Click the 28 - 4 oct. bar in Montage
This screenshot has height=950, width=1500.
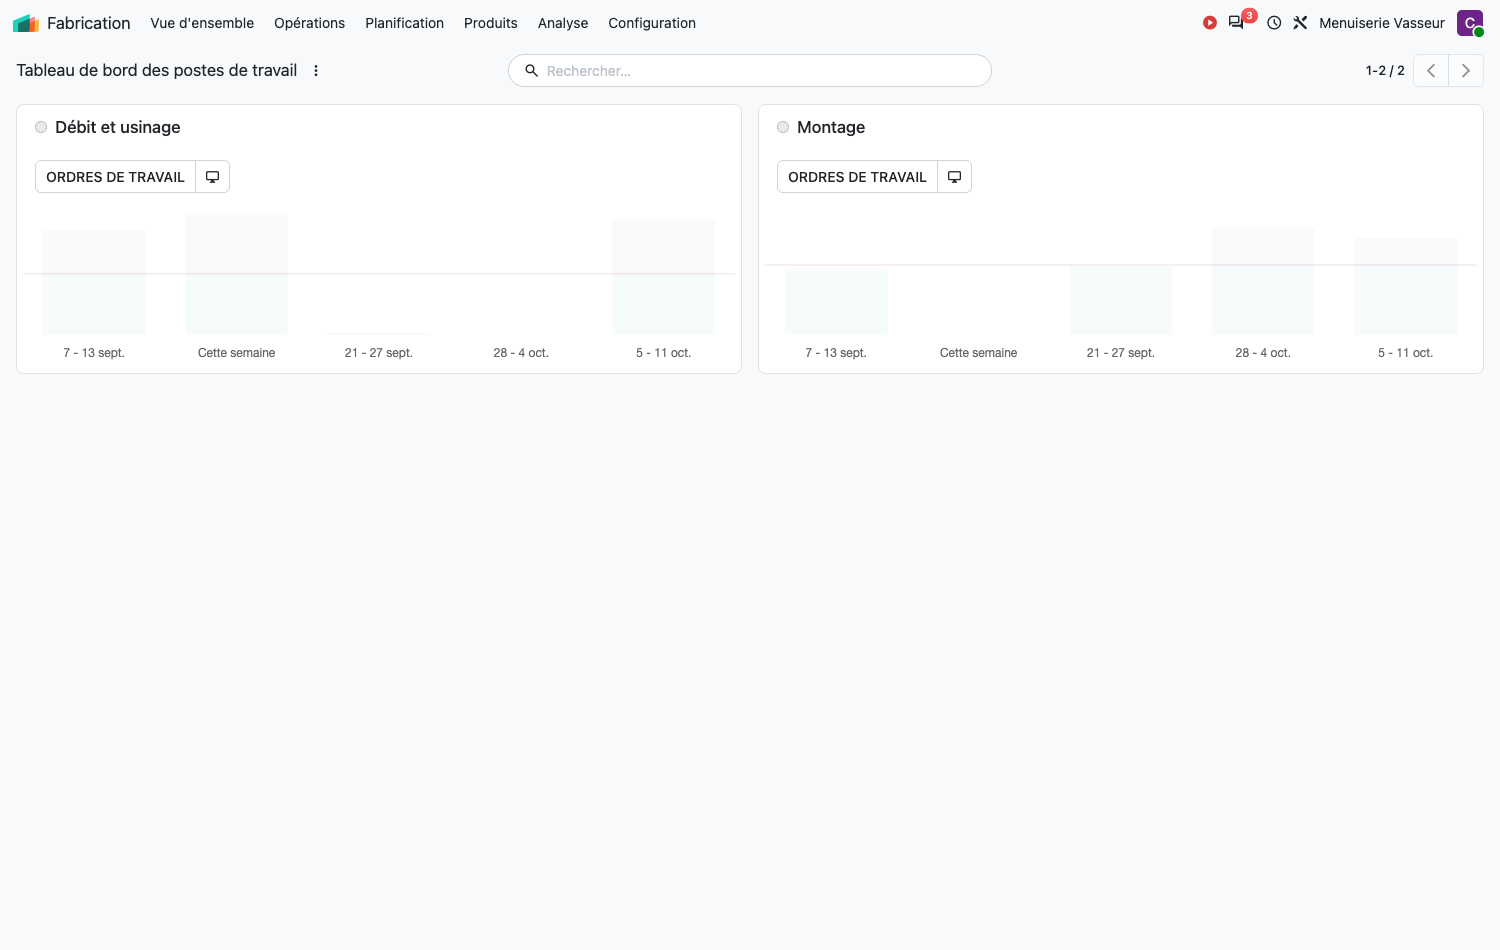(x=1263, y=282)
